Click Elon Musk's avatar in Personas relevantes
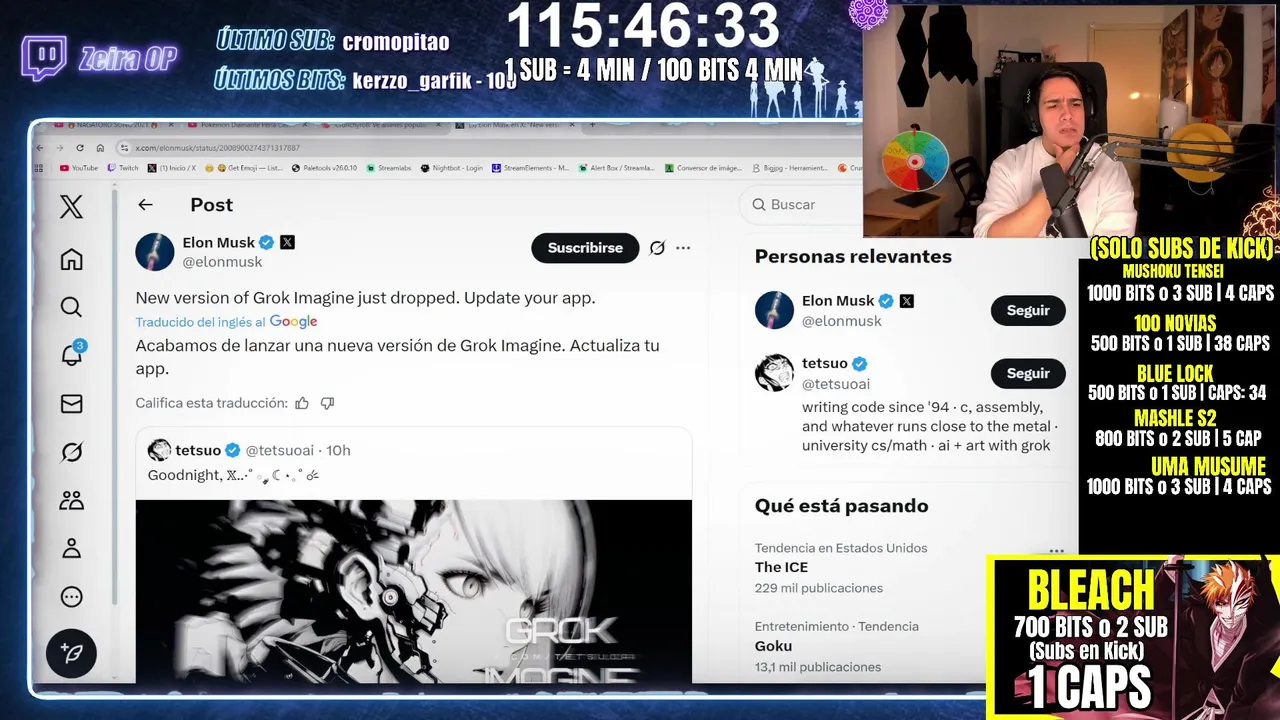Image resolution: width=1280 pixels, height=720 pixels. [774, 310]
